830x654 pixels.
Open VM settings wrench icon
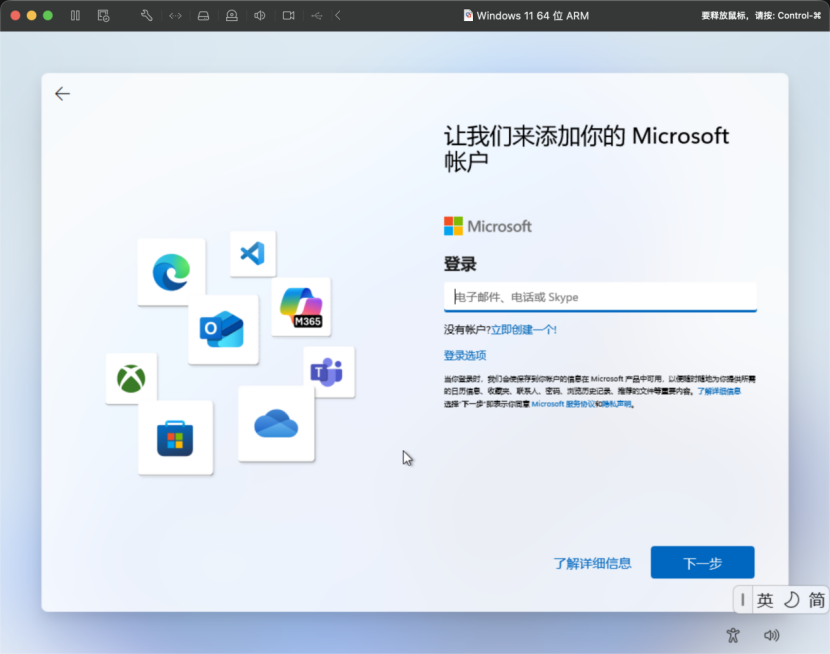pyautogui.click(x=147, y=15)
